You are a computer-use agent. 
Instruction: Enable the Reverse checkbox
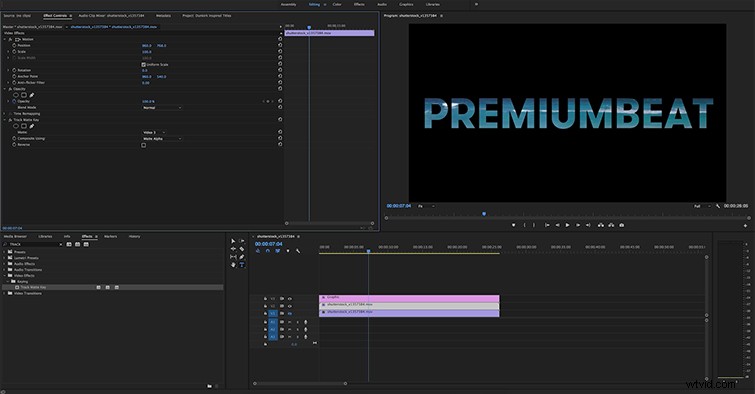click(x=143, y=145)
